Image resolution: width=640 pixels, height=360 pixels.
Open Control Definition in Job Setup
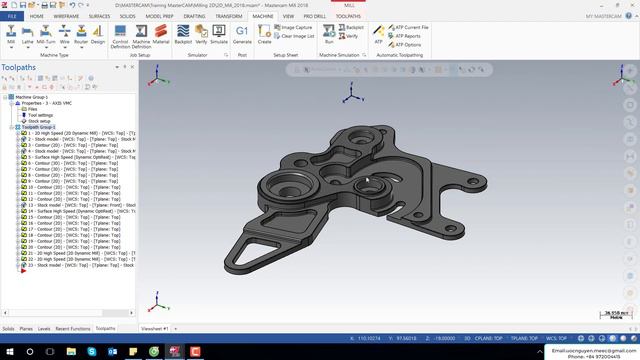point(120,37)
